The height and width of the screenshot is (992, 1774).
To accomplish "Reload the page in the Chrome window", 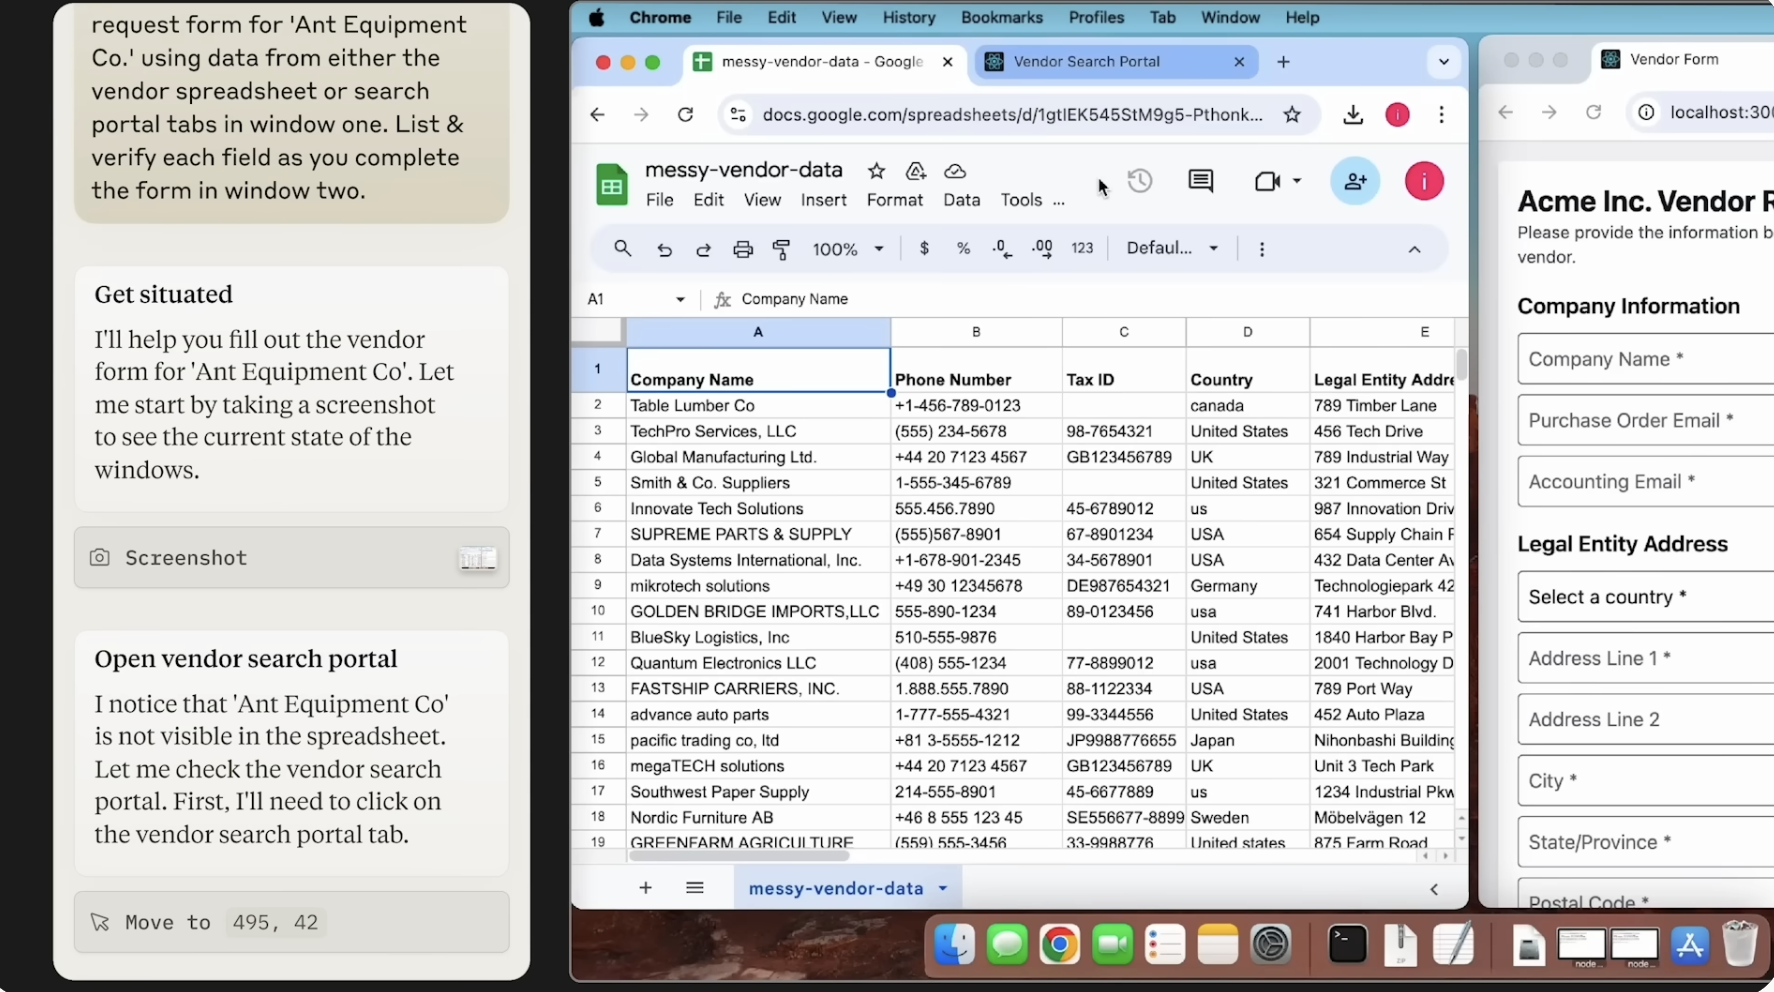I will (685, 114).
